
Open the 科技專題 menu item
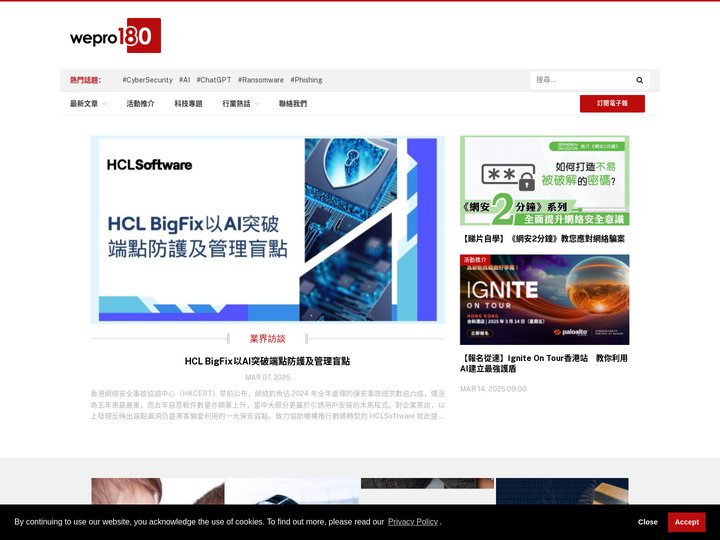[x=188, y=104]
